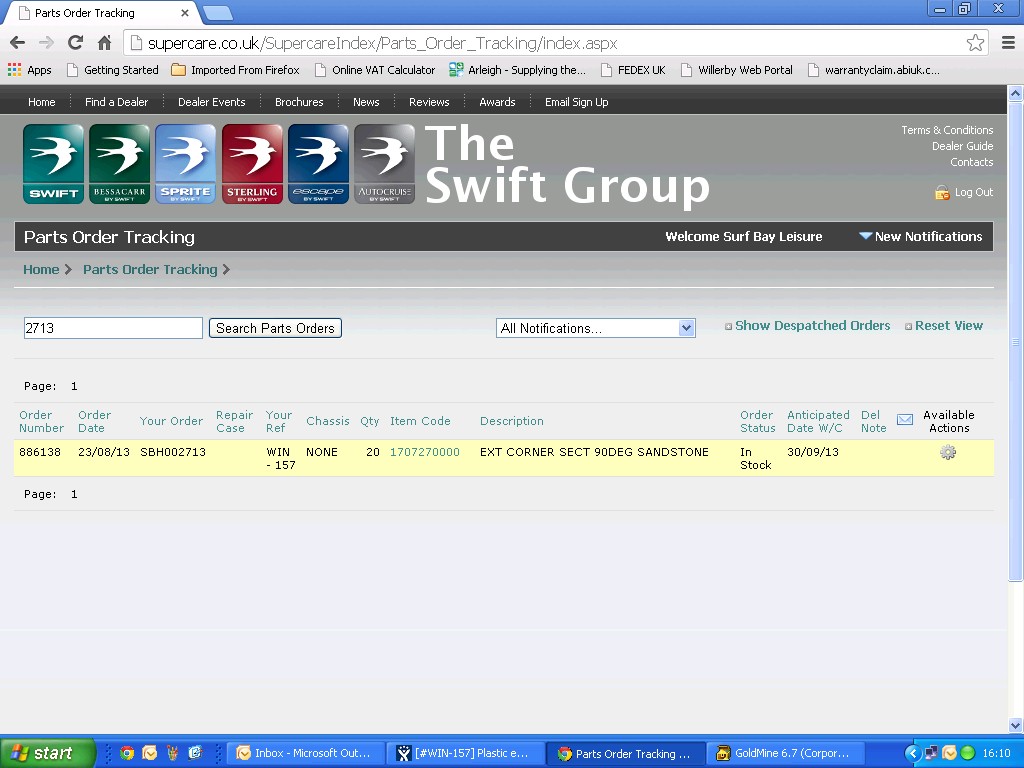Image resolution: width=1024 pixels, height=768 pixels.
Task: Open the Find a Dealer menu item
Action: point(116,102)
